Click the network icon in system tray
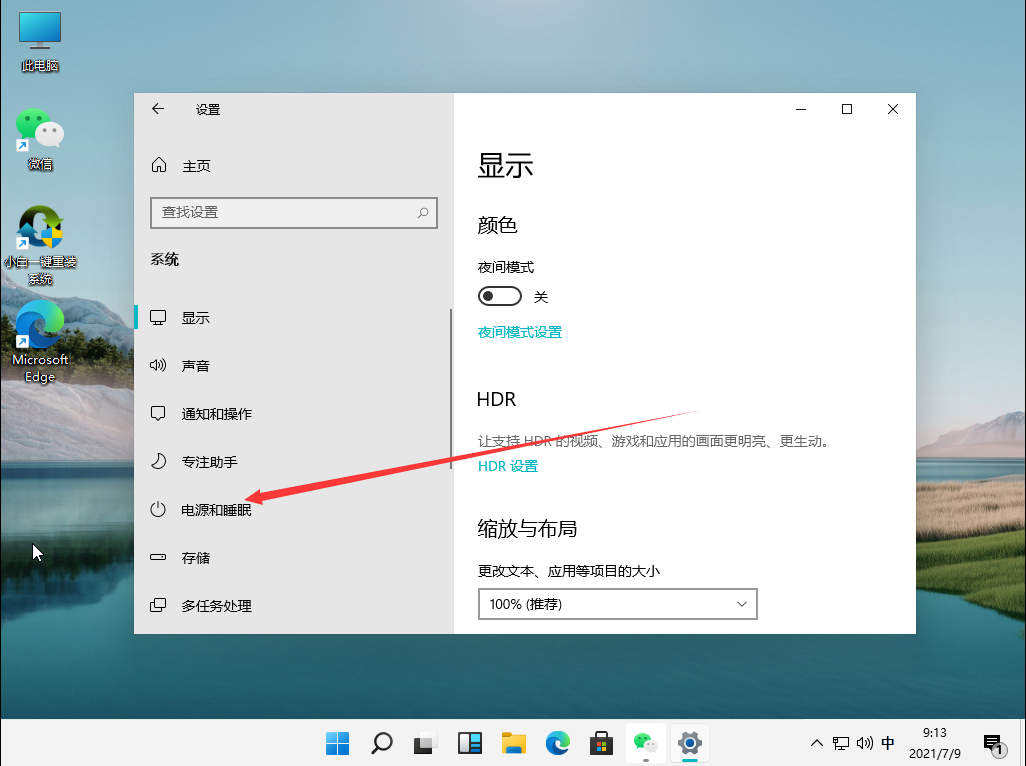Image resolution: width=1026 pixels, height=766 pixels. pyautogui.click(x=841, y=743)
